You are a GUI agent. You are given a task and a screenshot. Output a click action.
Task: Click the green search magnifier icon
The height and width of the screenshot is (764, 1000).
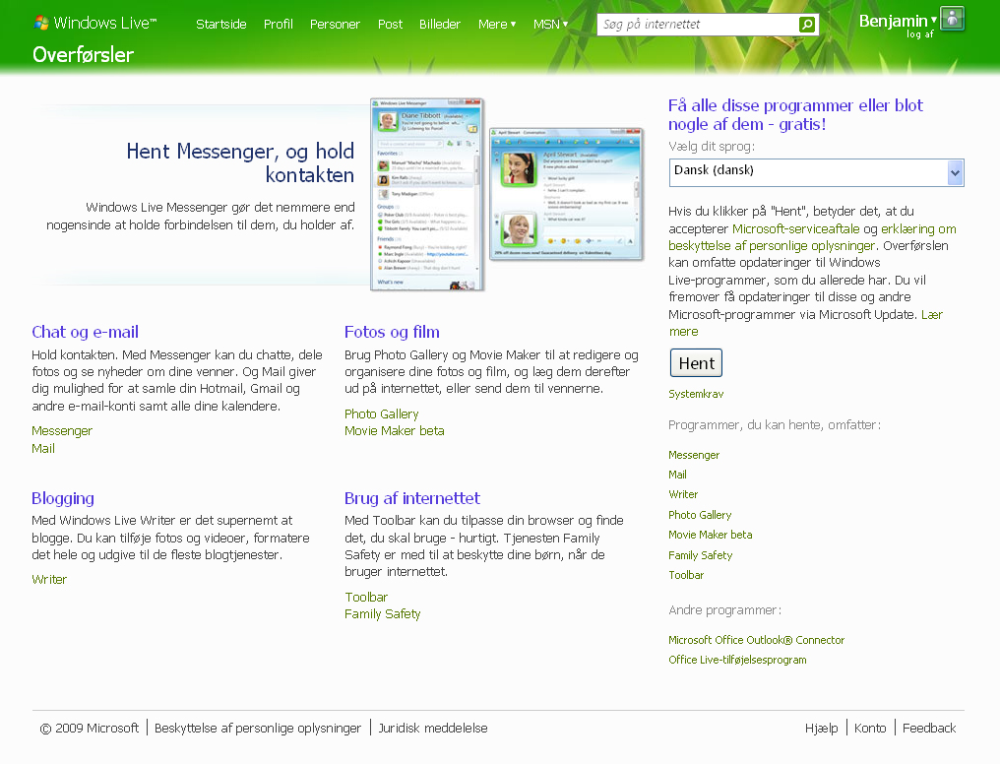pyautogui.click(x=806, y=24)
